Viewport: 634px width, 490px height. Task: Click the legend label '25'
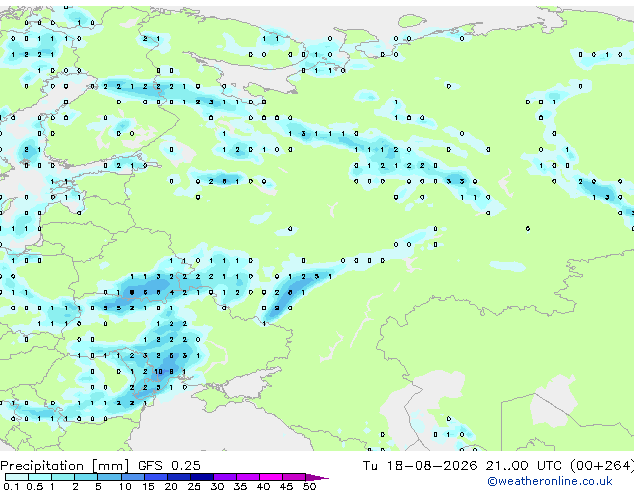pyautogui.click(x=194, y=486)
